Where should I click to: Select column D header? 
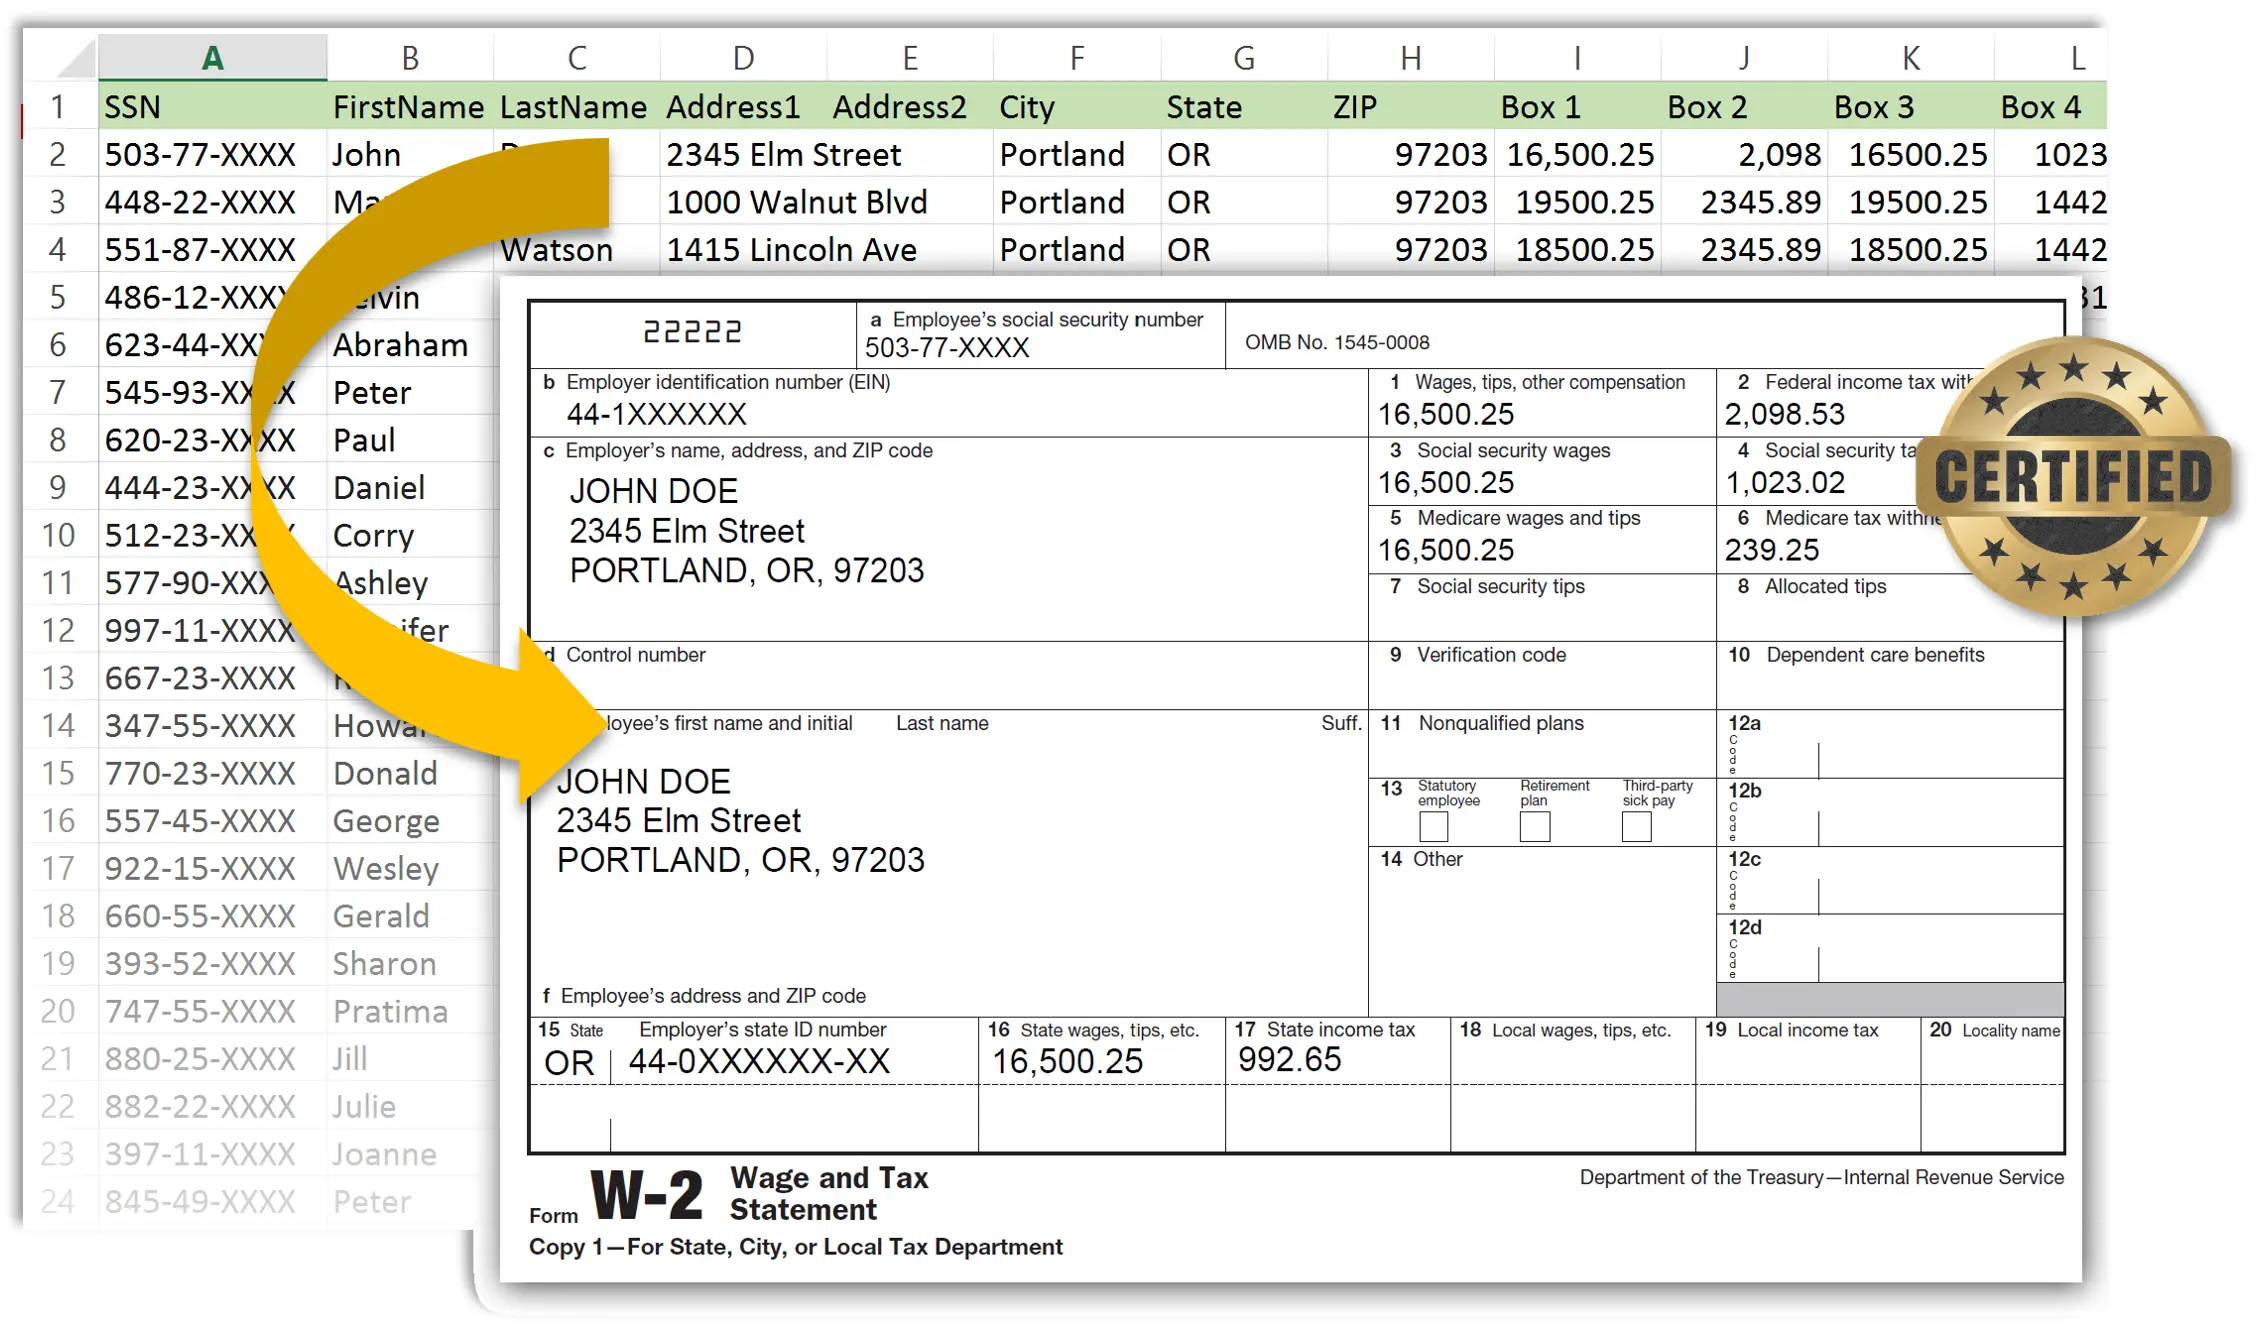[x=743, y=57]
